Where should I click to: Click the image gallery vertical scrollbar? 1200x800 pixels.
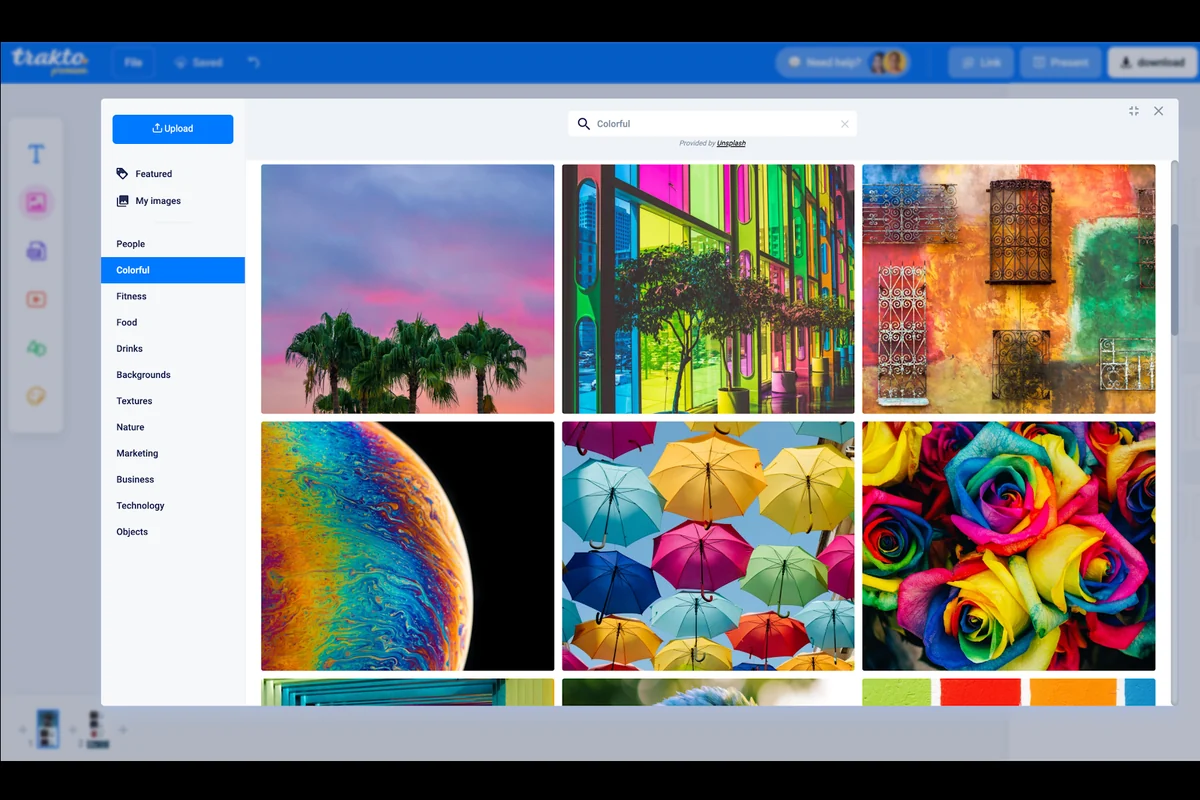1175,280
